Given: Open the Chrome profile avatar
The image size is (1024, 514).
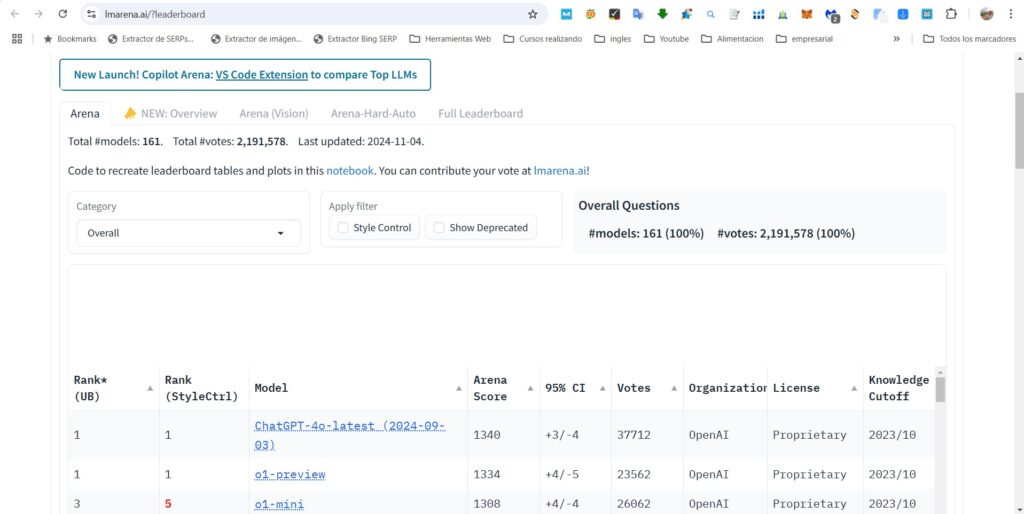Looking at the screenshot, I should coord(986,14).
